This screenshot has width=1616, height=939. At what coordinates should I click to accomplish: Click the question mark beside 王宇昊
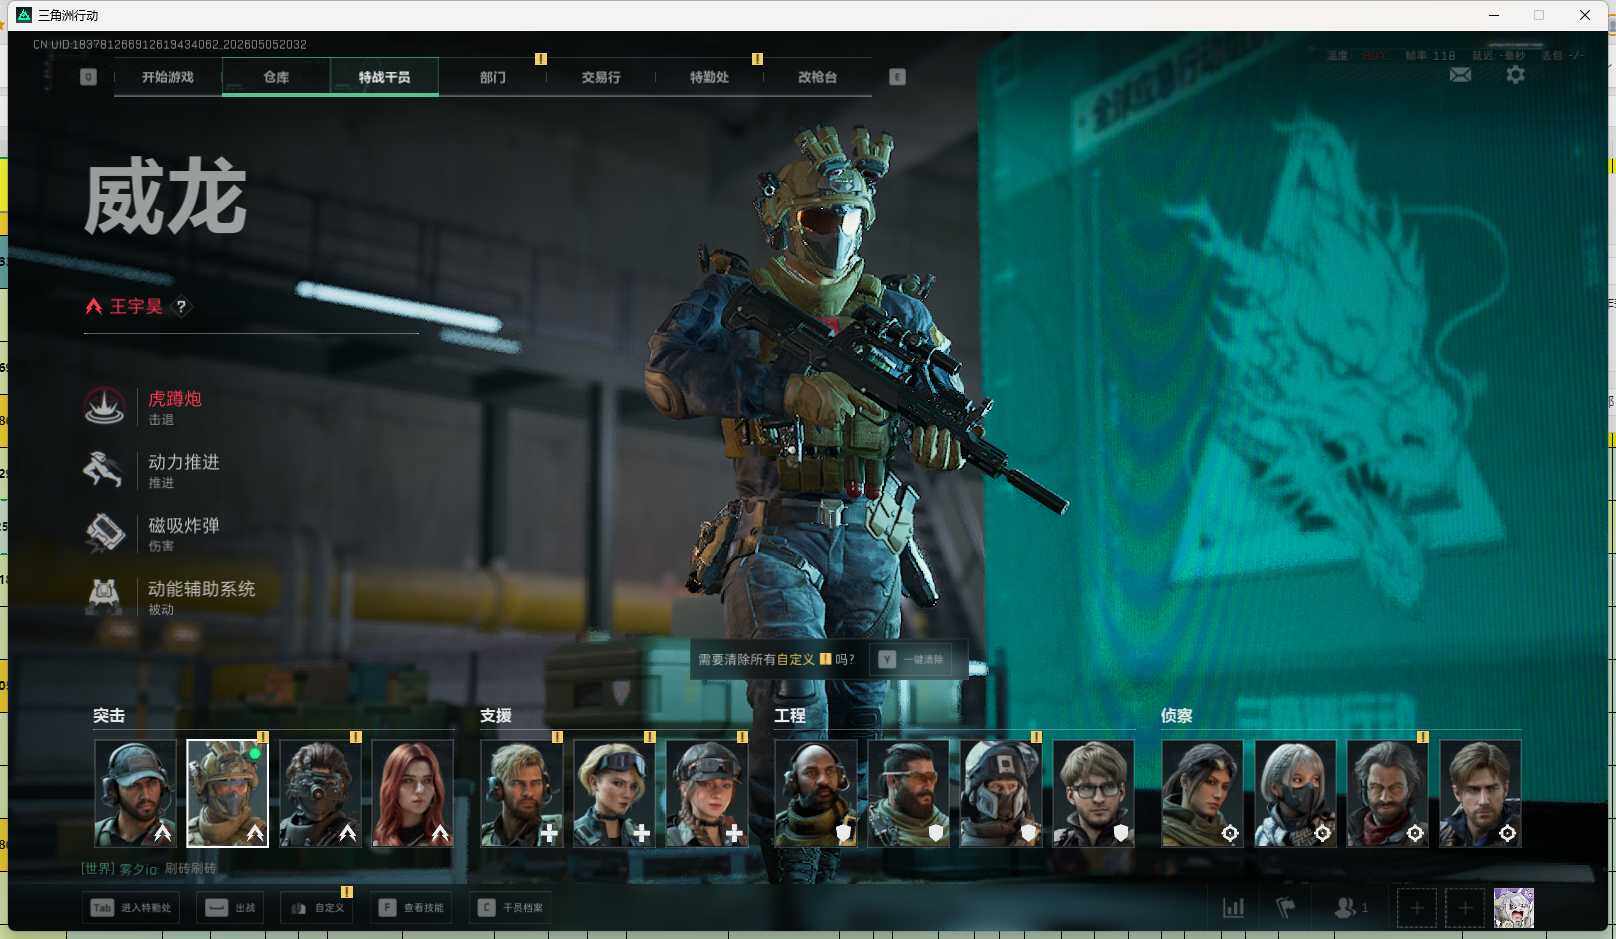181,307
